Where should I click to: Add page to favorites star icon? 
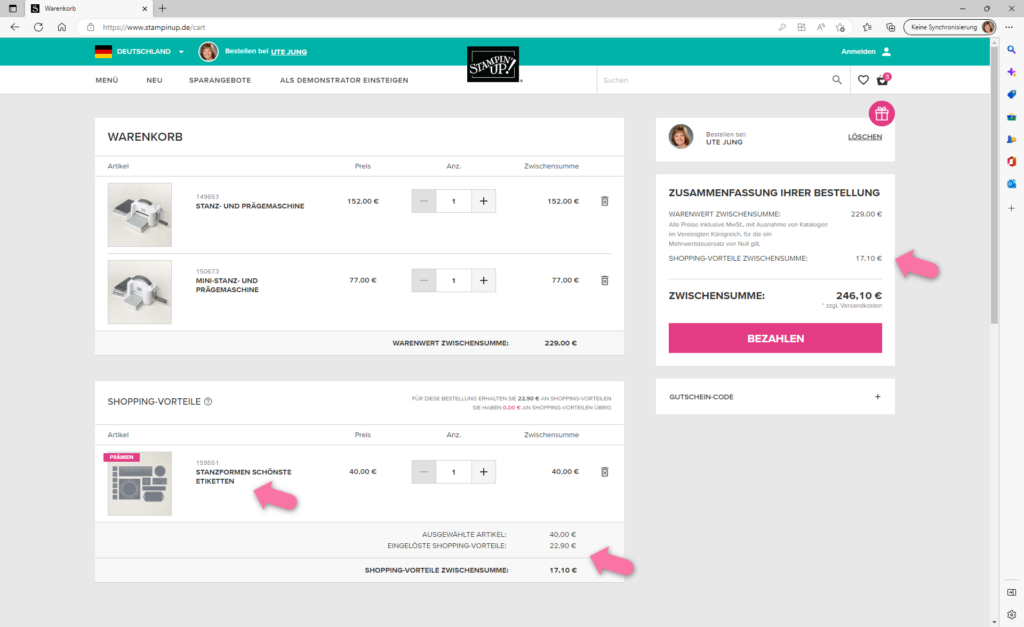coord(840,27)
